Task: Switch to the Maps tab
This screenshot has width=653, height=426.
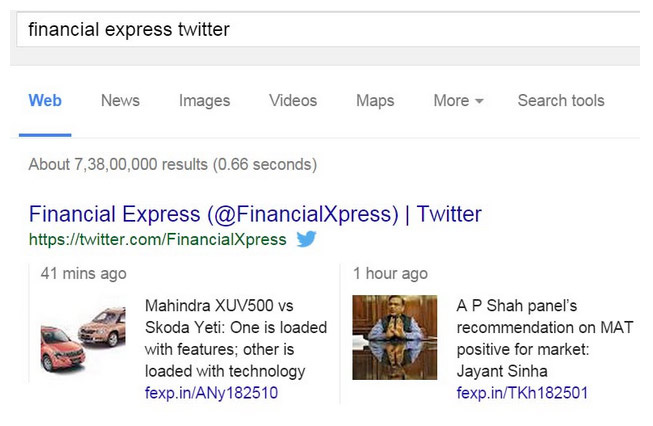Action: (375, 101)
